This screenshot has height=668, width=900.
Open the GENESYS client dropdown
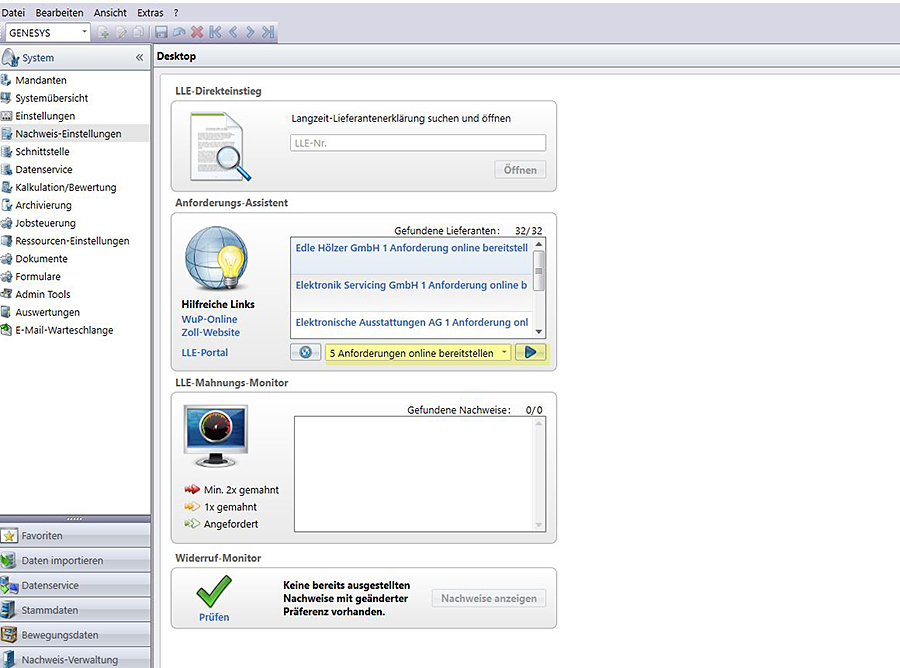[84, 32]
